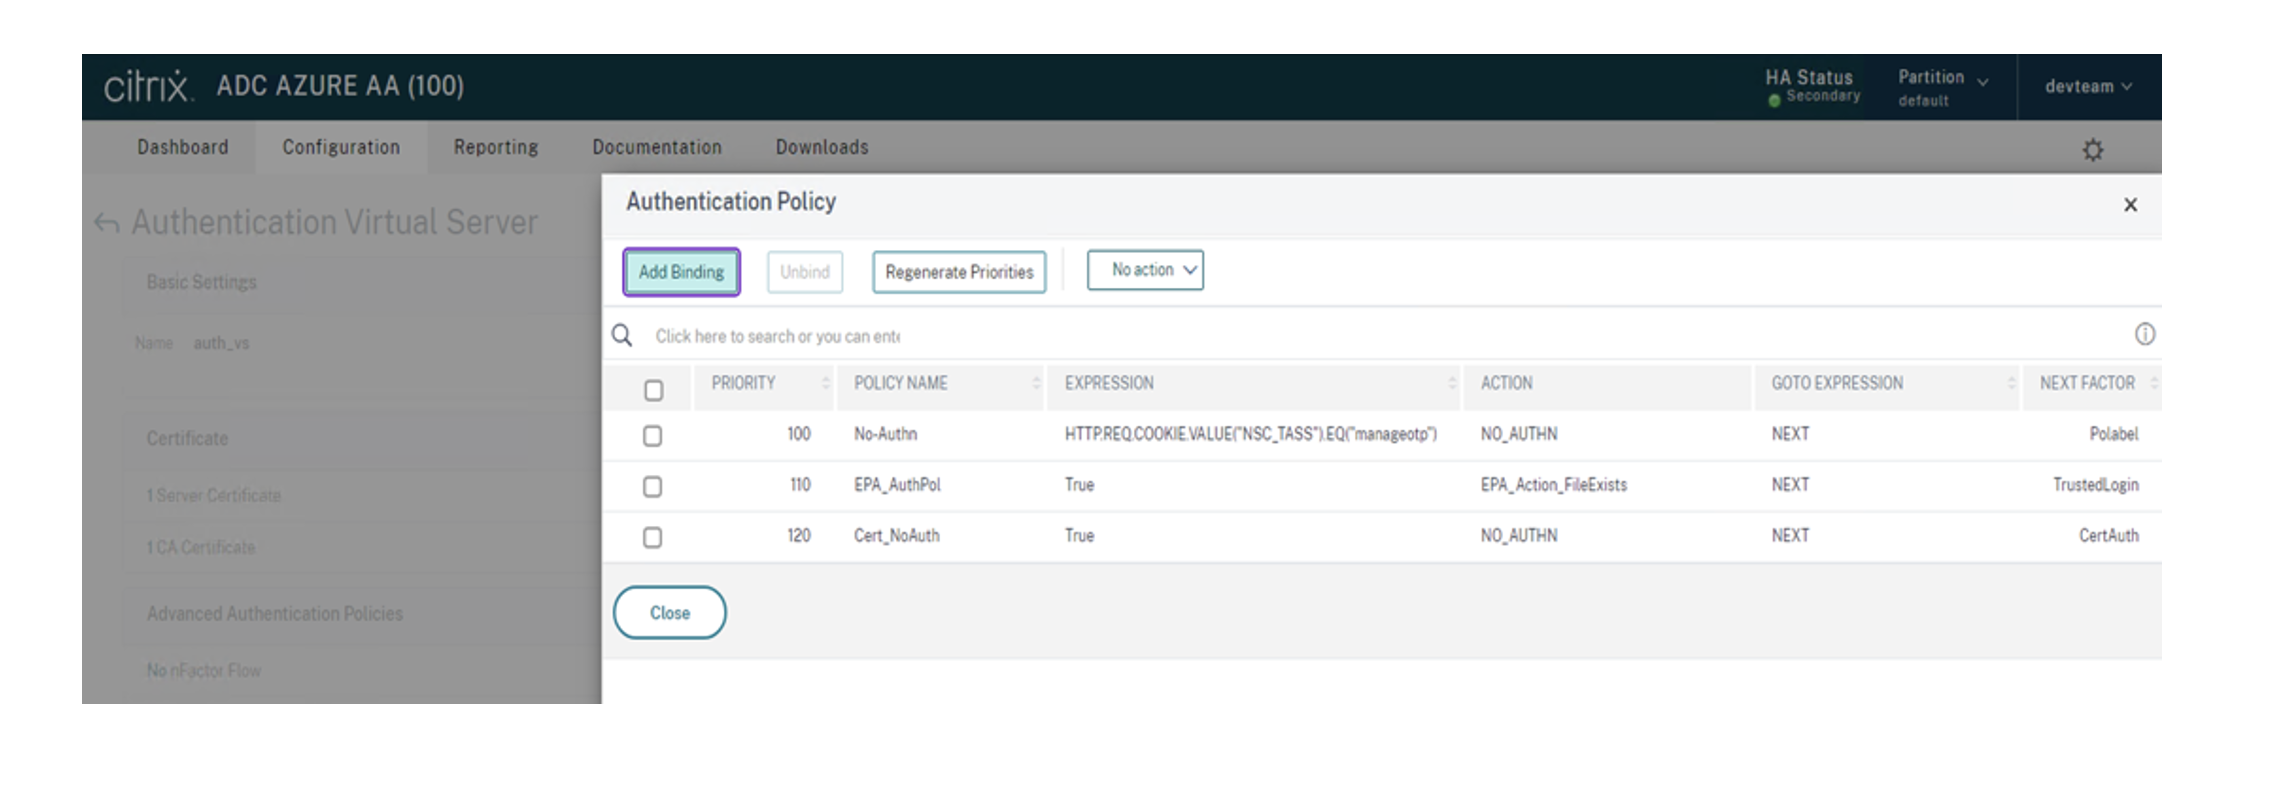Tick the Cert_NoAuth row checkbox
The width and height of the screenshot is (2270, 798).
(652, 538)
